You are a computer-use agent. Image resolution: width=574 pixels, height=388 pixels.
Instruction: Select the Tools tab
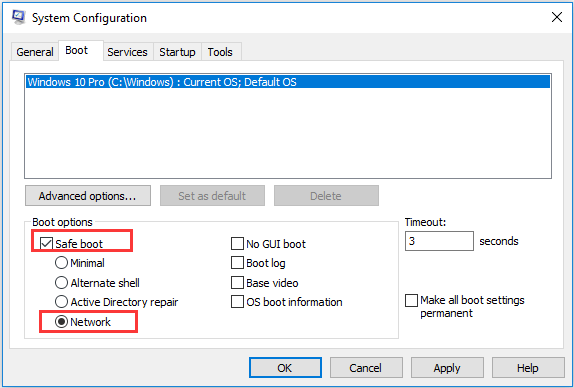tap(220, 52)
